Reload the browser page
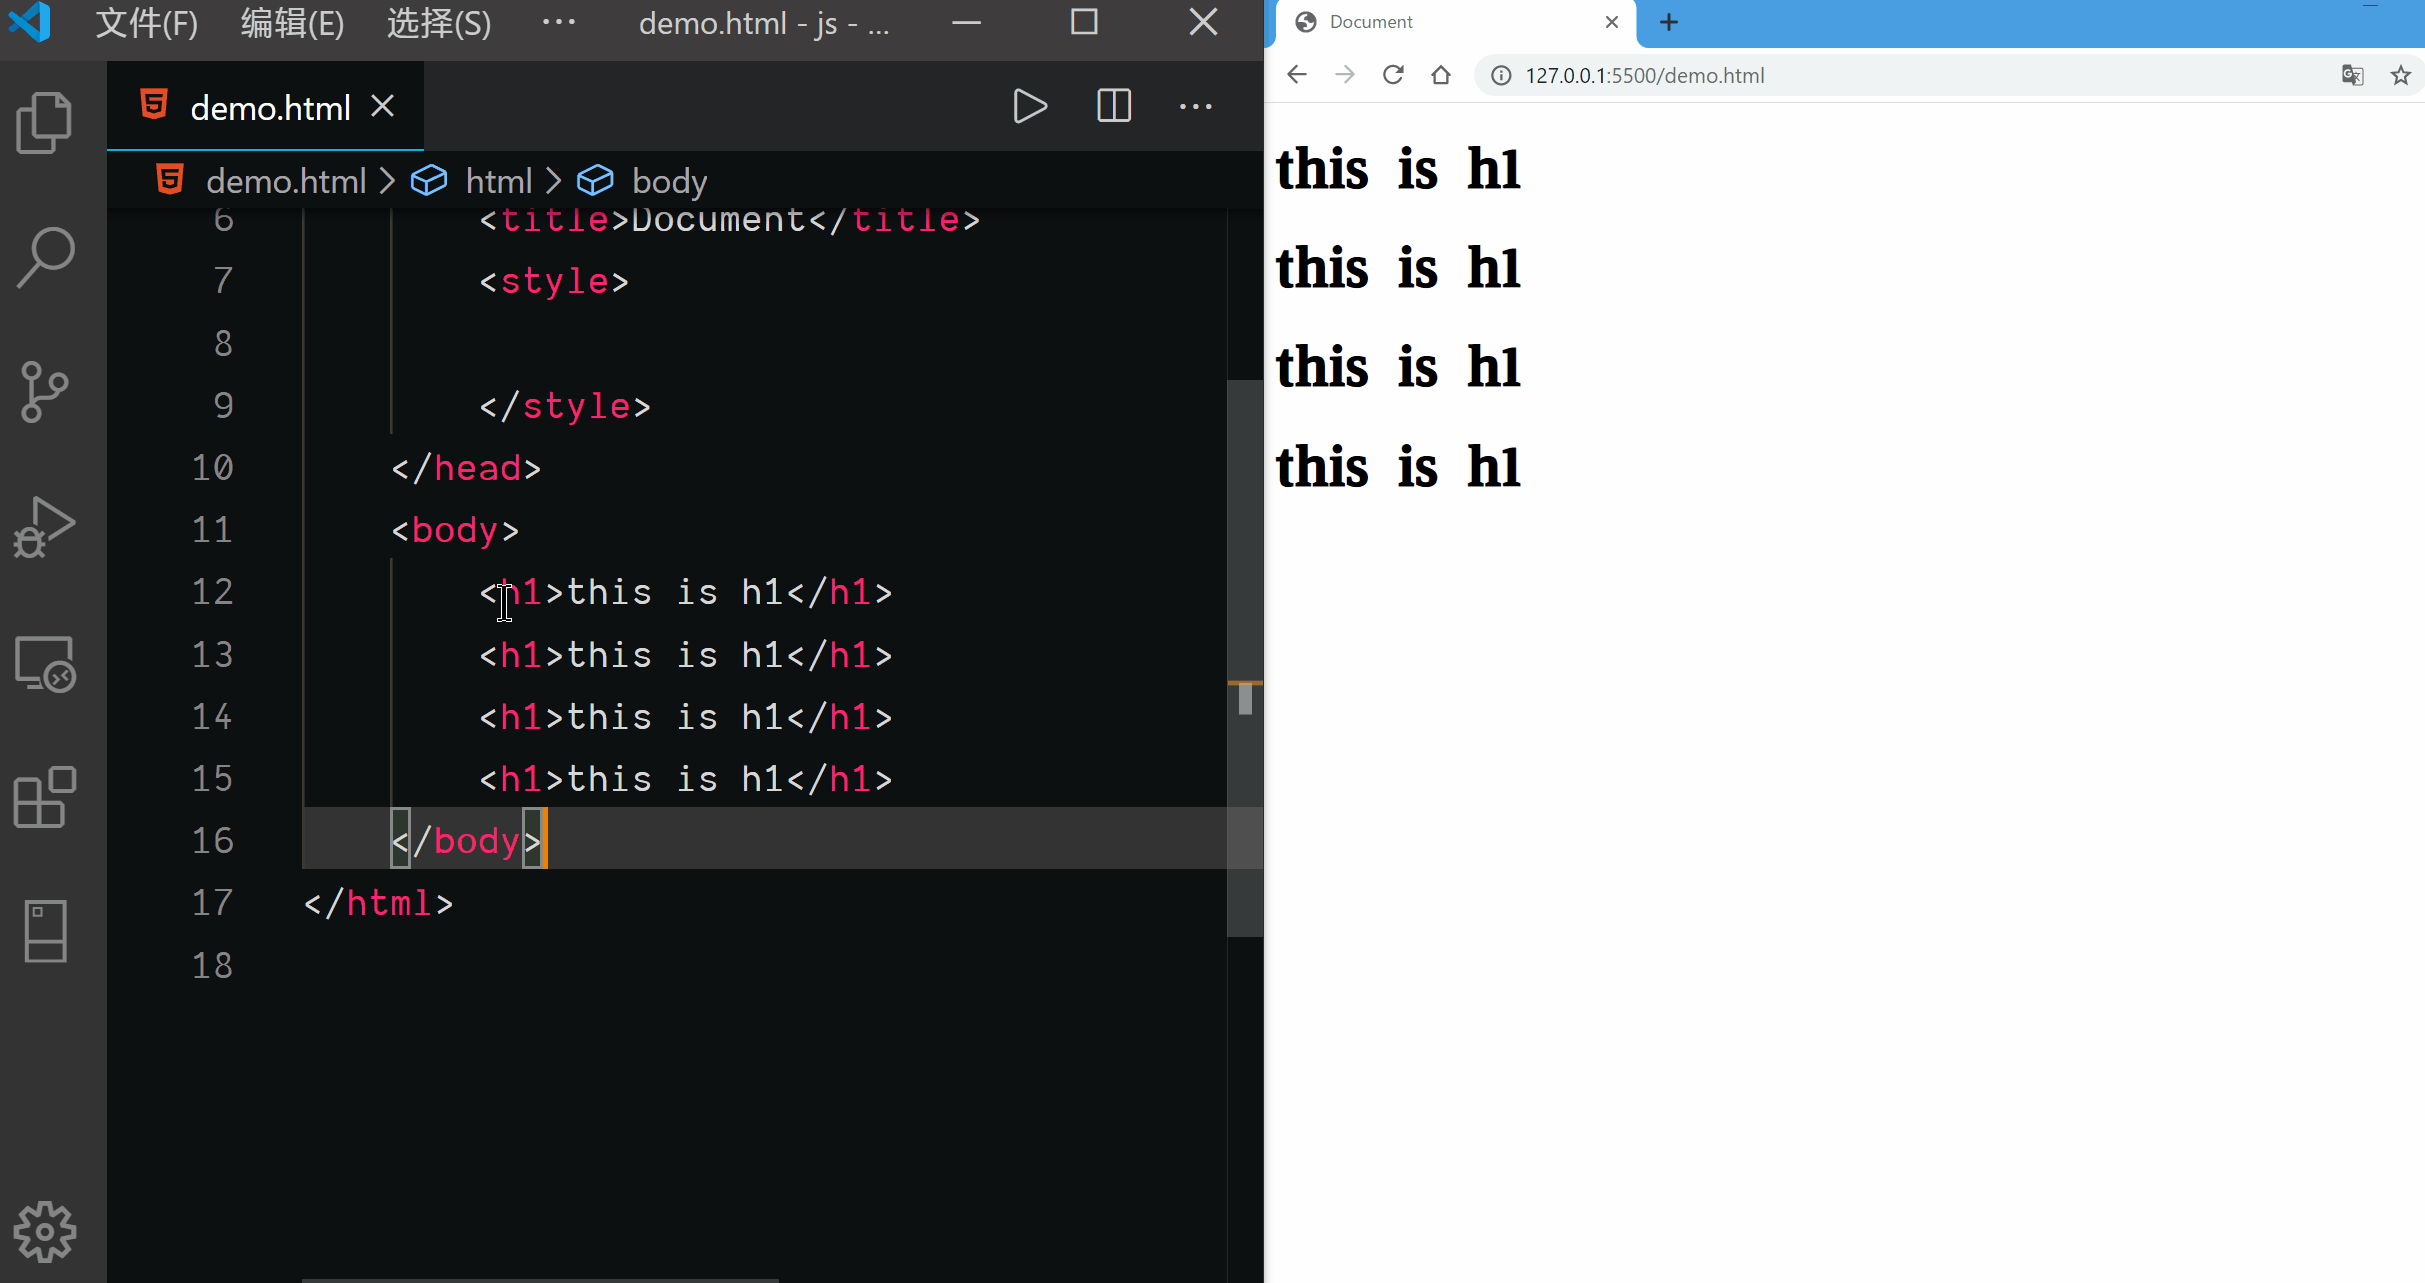 [x=1393, y=75]
